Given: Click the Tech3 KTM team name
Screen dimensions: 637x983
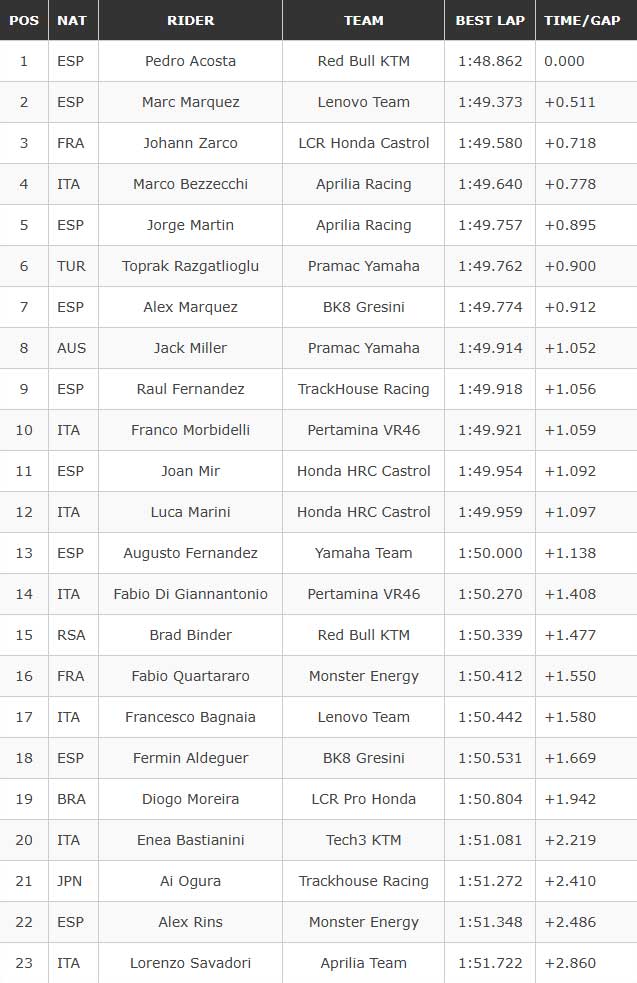Looking at the screenshot, I should (x=363, y=840).
